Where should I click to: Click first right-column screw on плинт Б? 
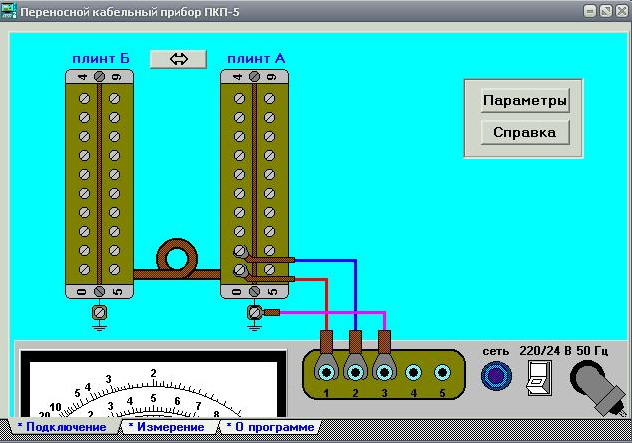click(114, 98)
